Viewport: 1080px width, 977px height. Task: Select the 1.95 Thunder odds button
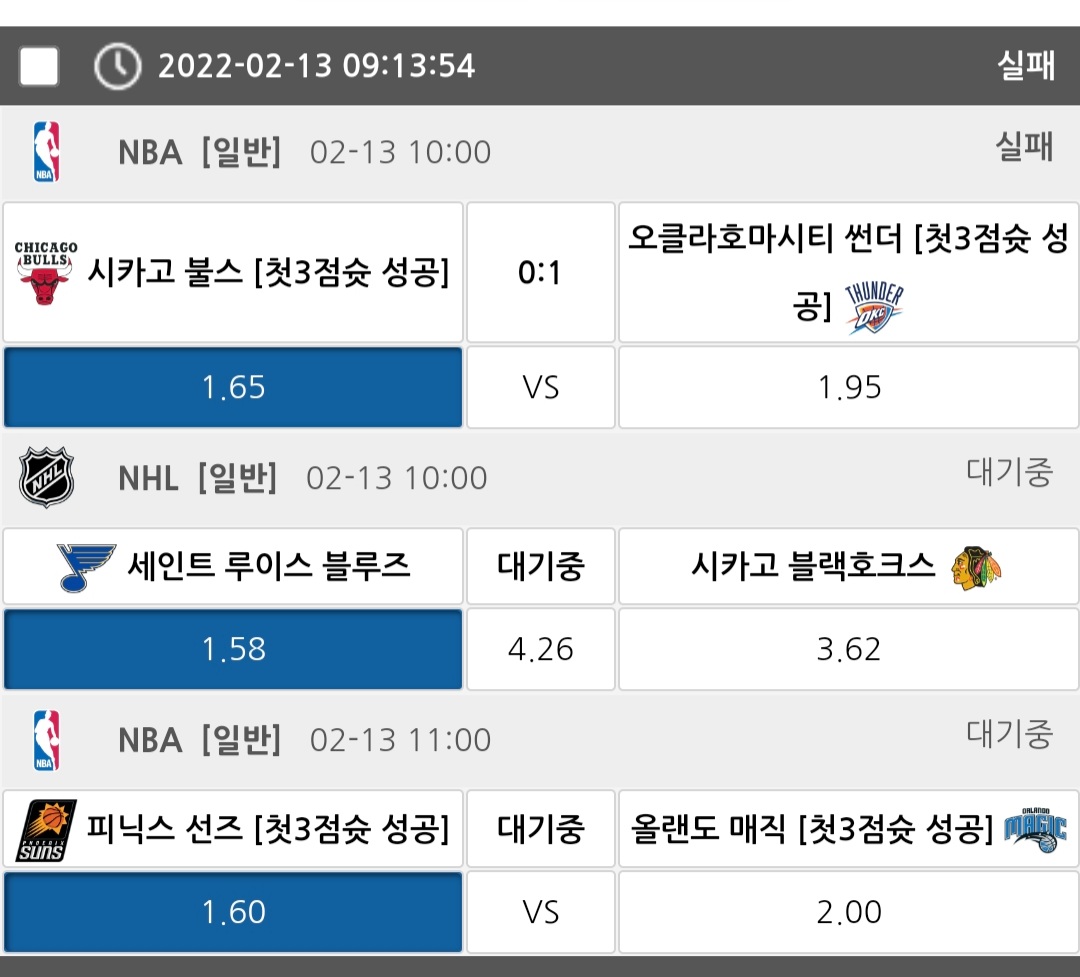pos(848,388)
